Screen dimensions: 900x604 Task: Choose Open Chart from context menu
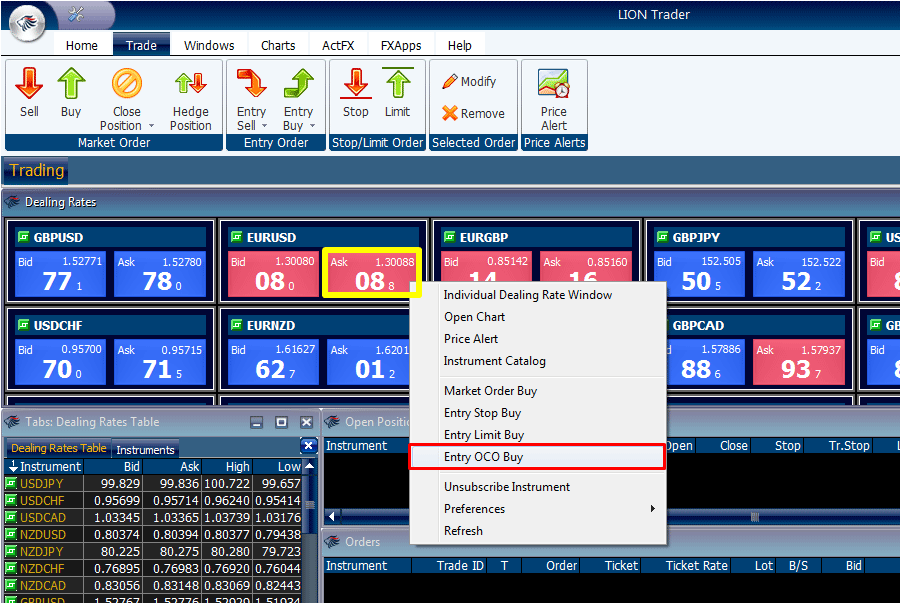click(x=537, y=317)
